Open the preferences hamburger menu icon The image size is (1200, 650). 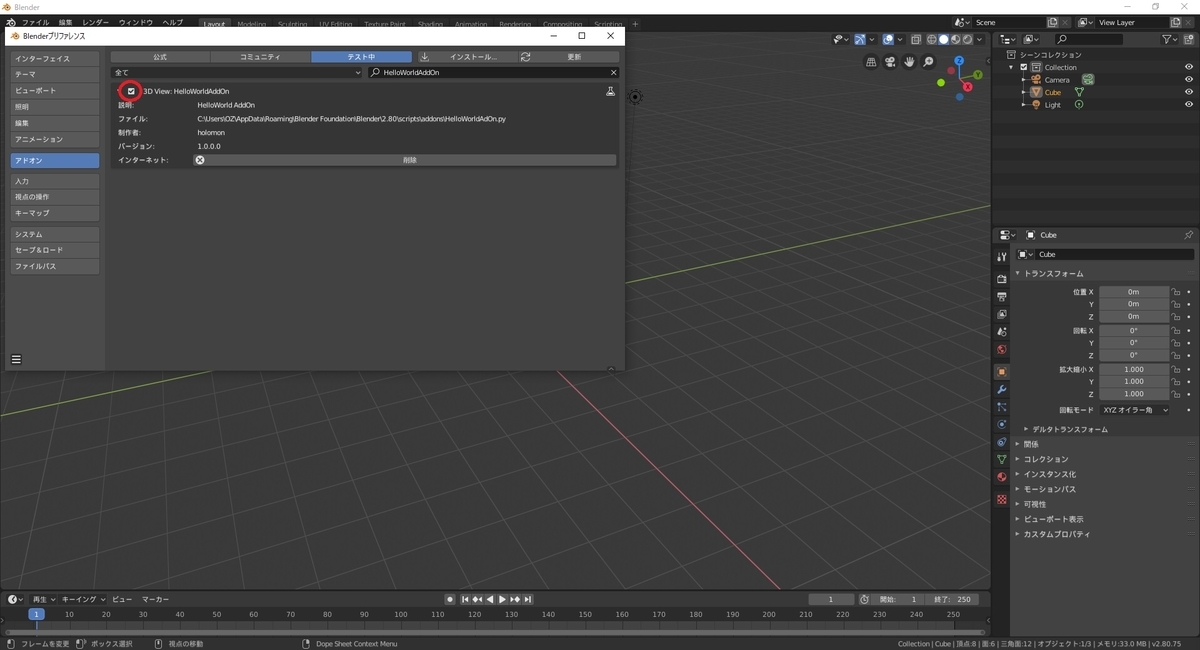[16, 359]
